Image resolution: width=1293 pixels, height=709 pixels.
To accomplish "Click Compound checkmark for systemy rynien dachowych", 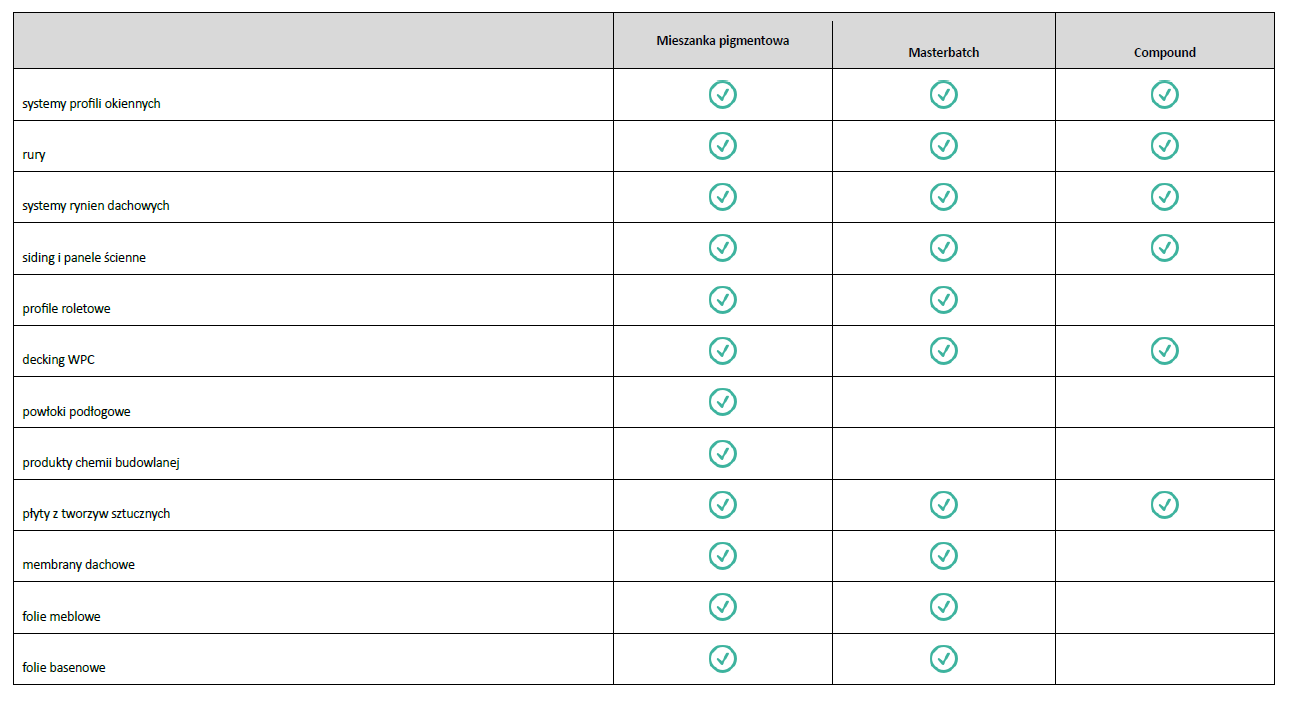I will (1164, 197).
